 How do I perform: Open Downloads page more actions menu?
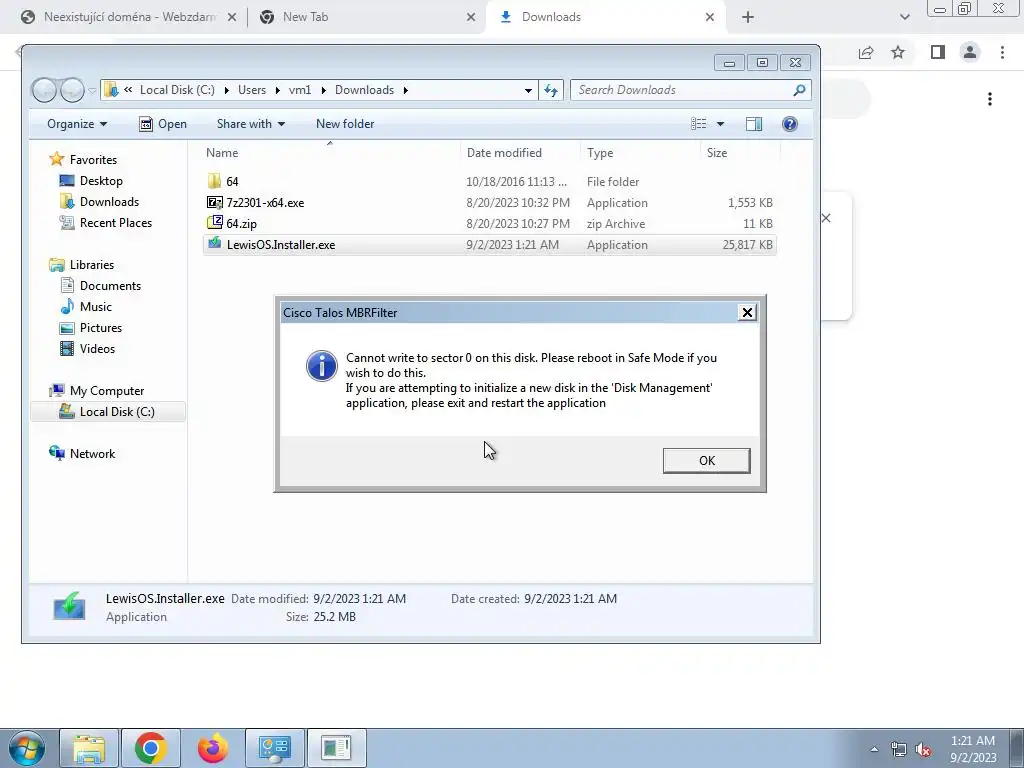pos(990,99)
